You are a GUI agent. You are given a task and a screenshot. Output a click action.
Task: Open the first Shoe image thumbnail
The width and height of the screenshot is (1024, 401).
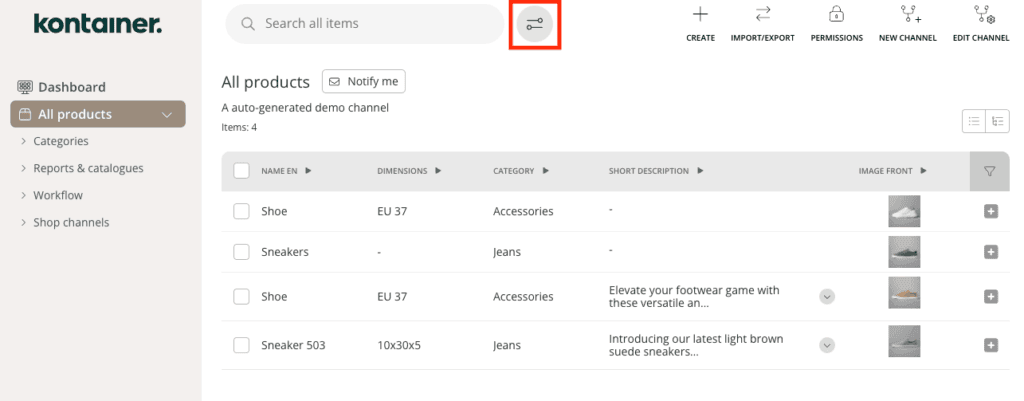904,211
